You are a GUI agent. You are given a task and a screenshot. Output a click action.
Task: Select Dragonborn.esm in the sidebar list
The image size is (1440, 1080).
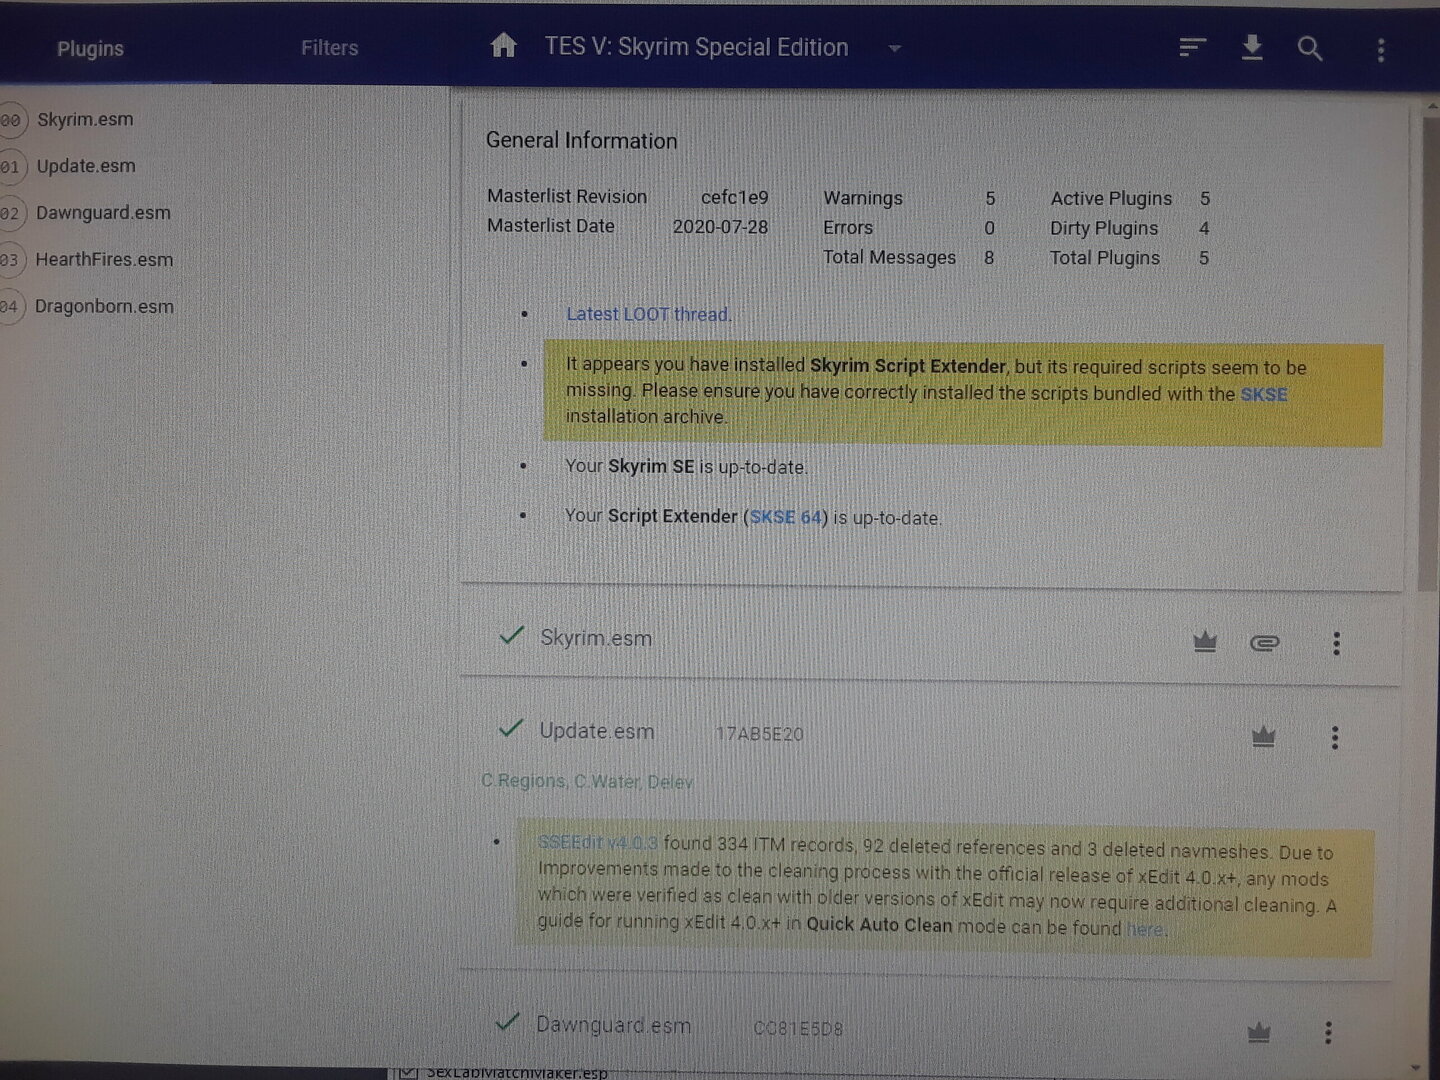click(x=104, y=306)
